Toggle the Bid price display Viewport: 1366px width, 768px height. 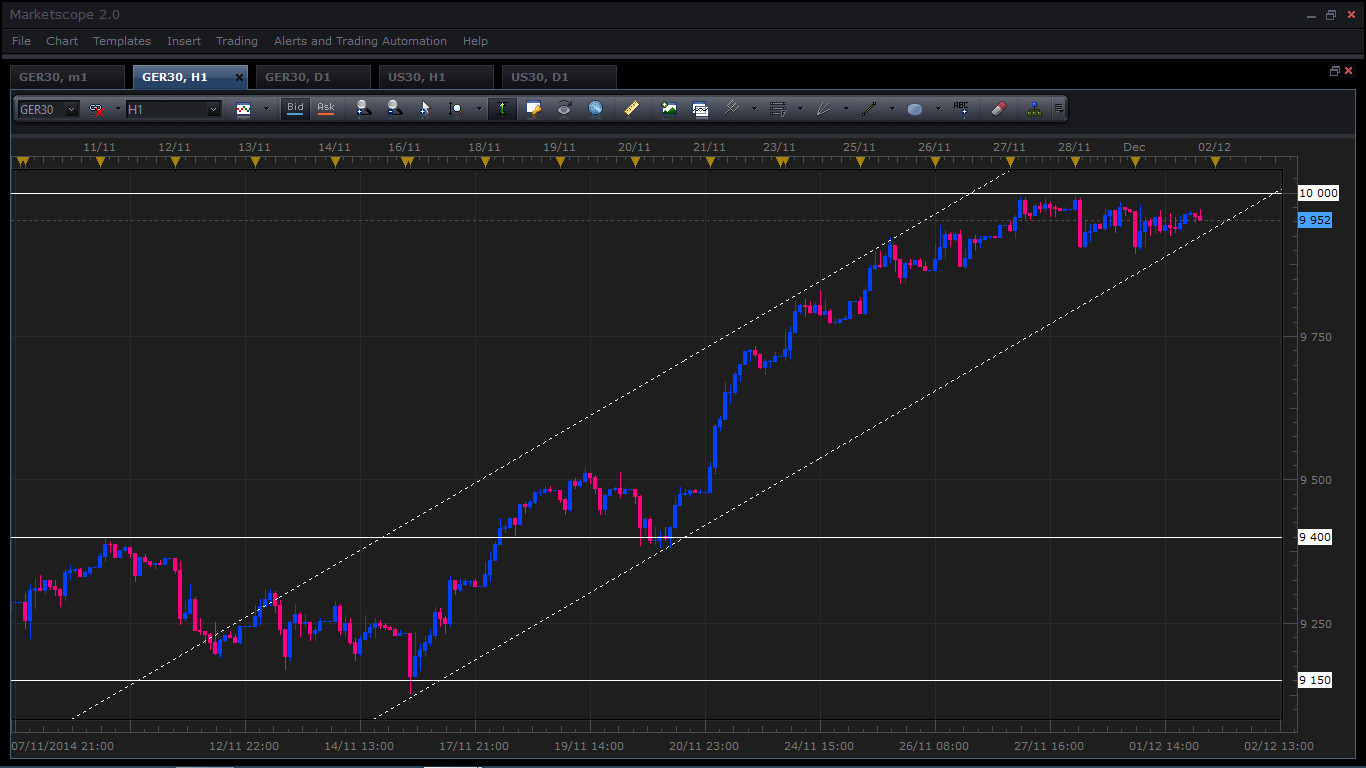(295, 108)
